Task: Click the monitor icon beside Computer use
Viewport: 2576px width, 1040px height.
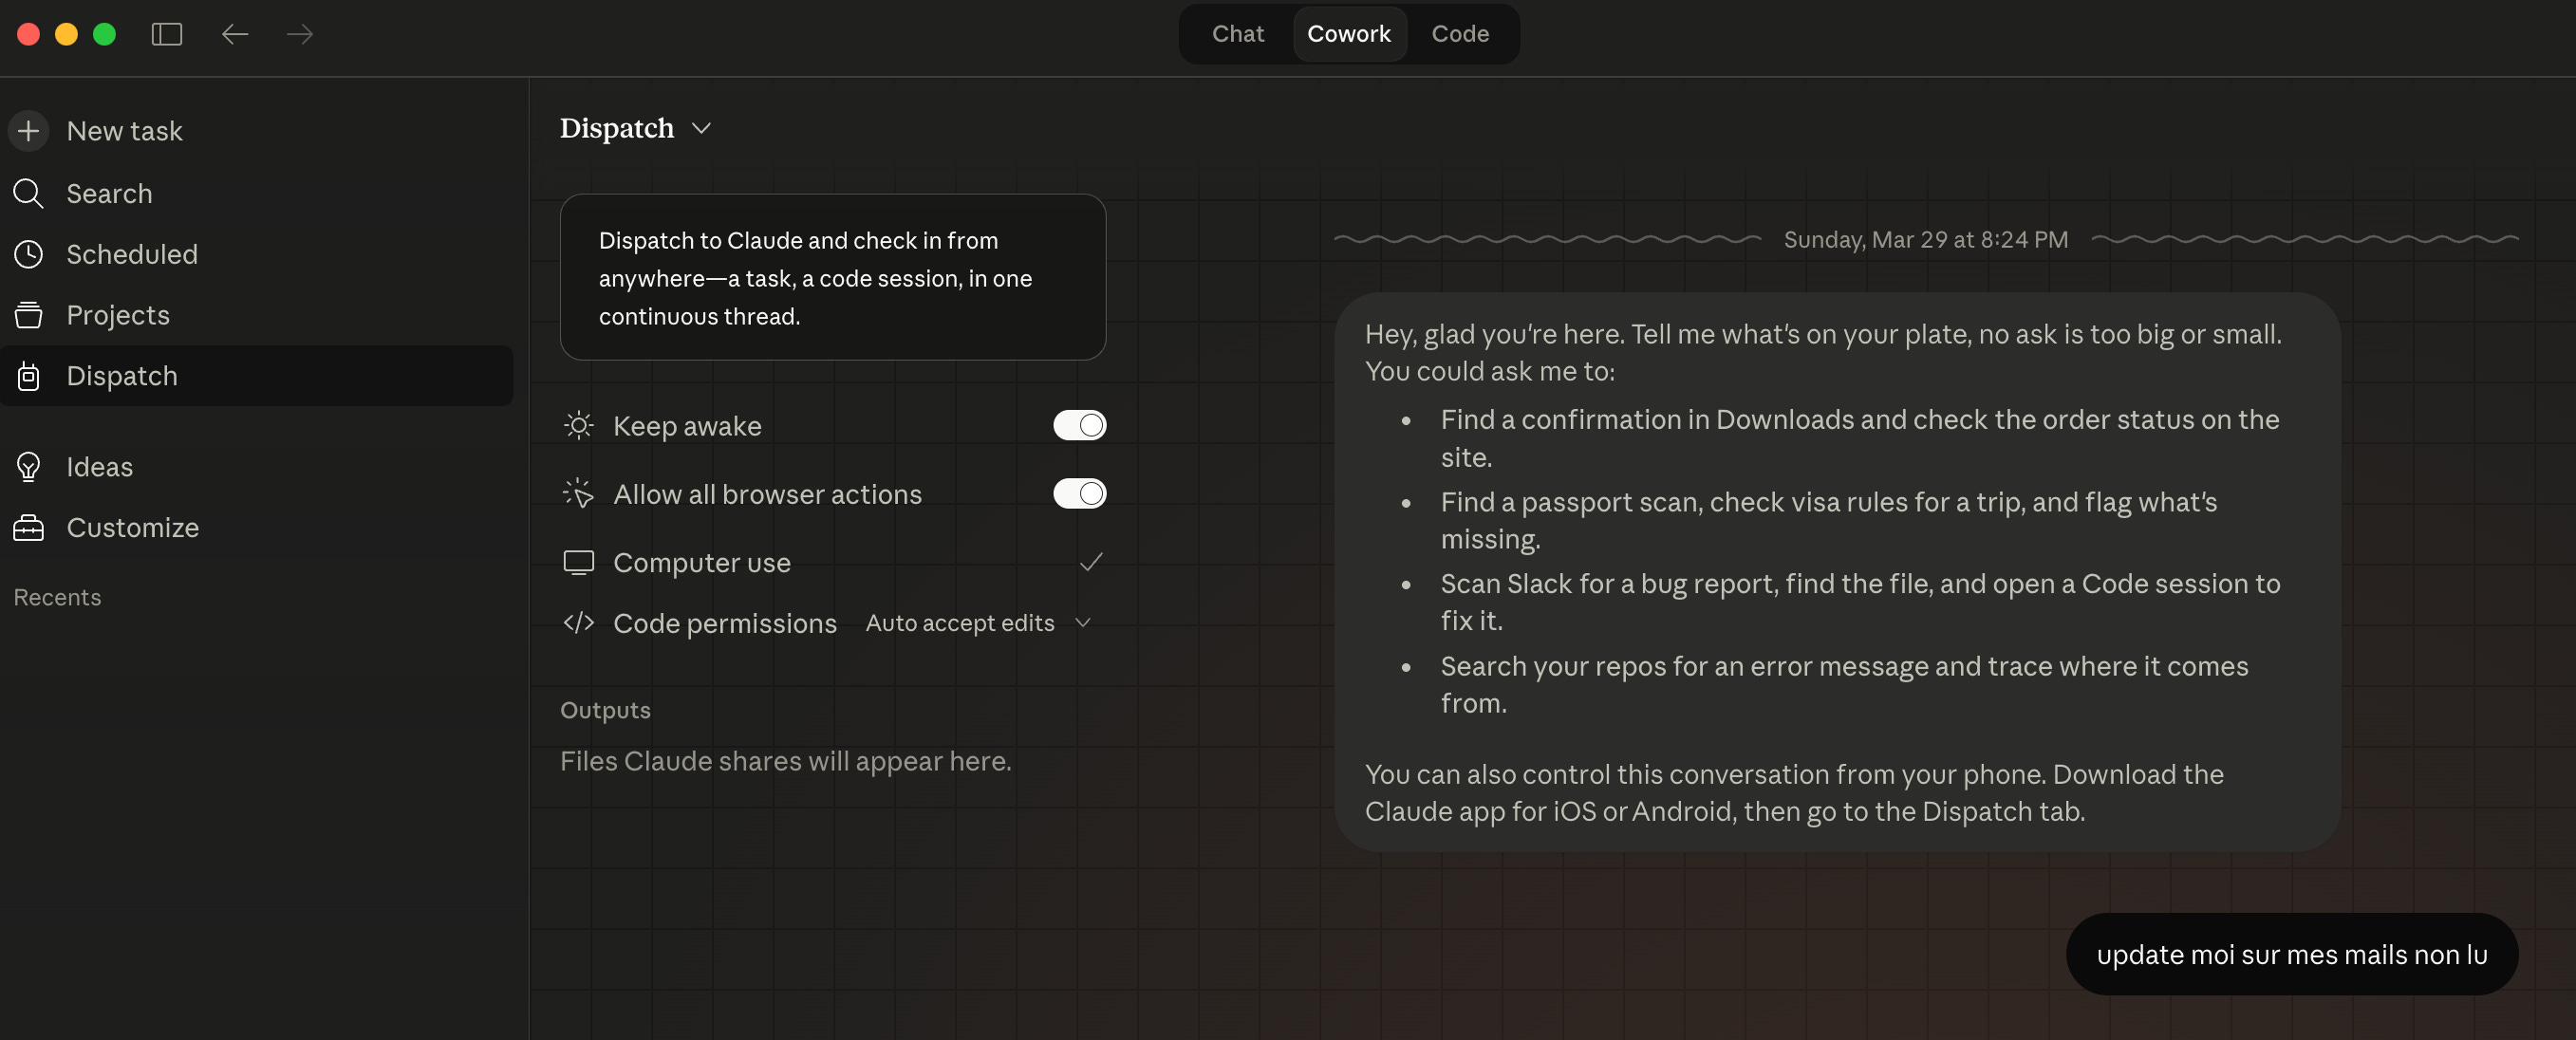Action: click(x=578, y=563)
